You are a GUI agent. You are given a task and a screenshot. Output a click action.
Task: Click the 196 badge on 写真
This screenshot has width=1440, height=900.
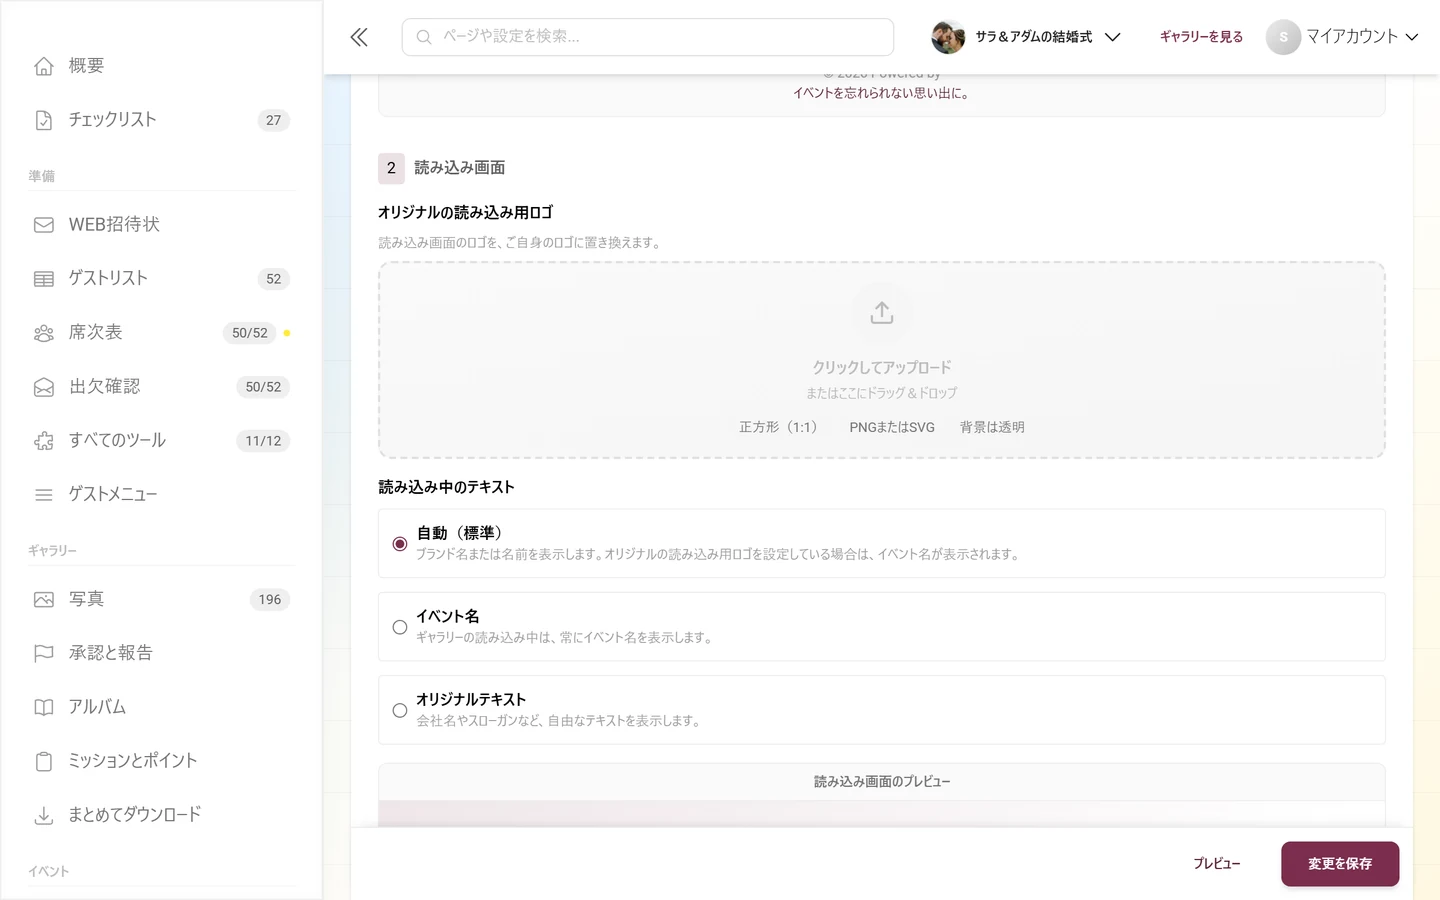point(270,600)
